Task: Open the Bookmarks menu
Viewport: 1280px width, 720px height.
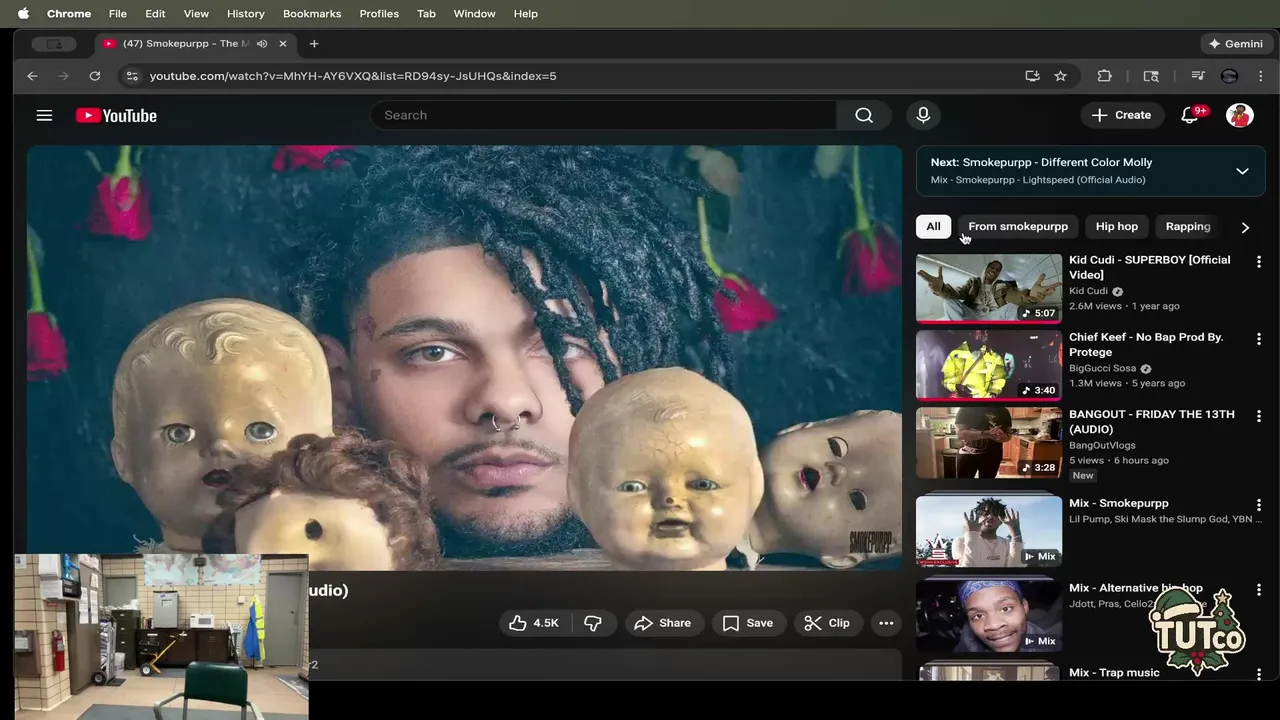Action: pos(312,13)
